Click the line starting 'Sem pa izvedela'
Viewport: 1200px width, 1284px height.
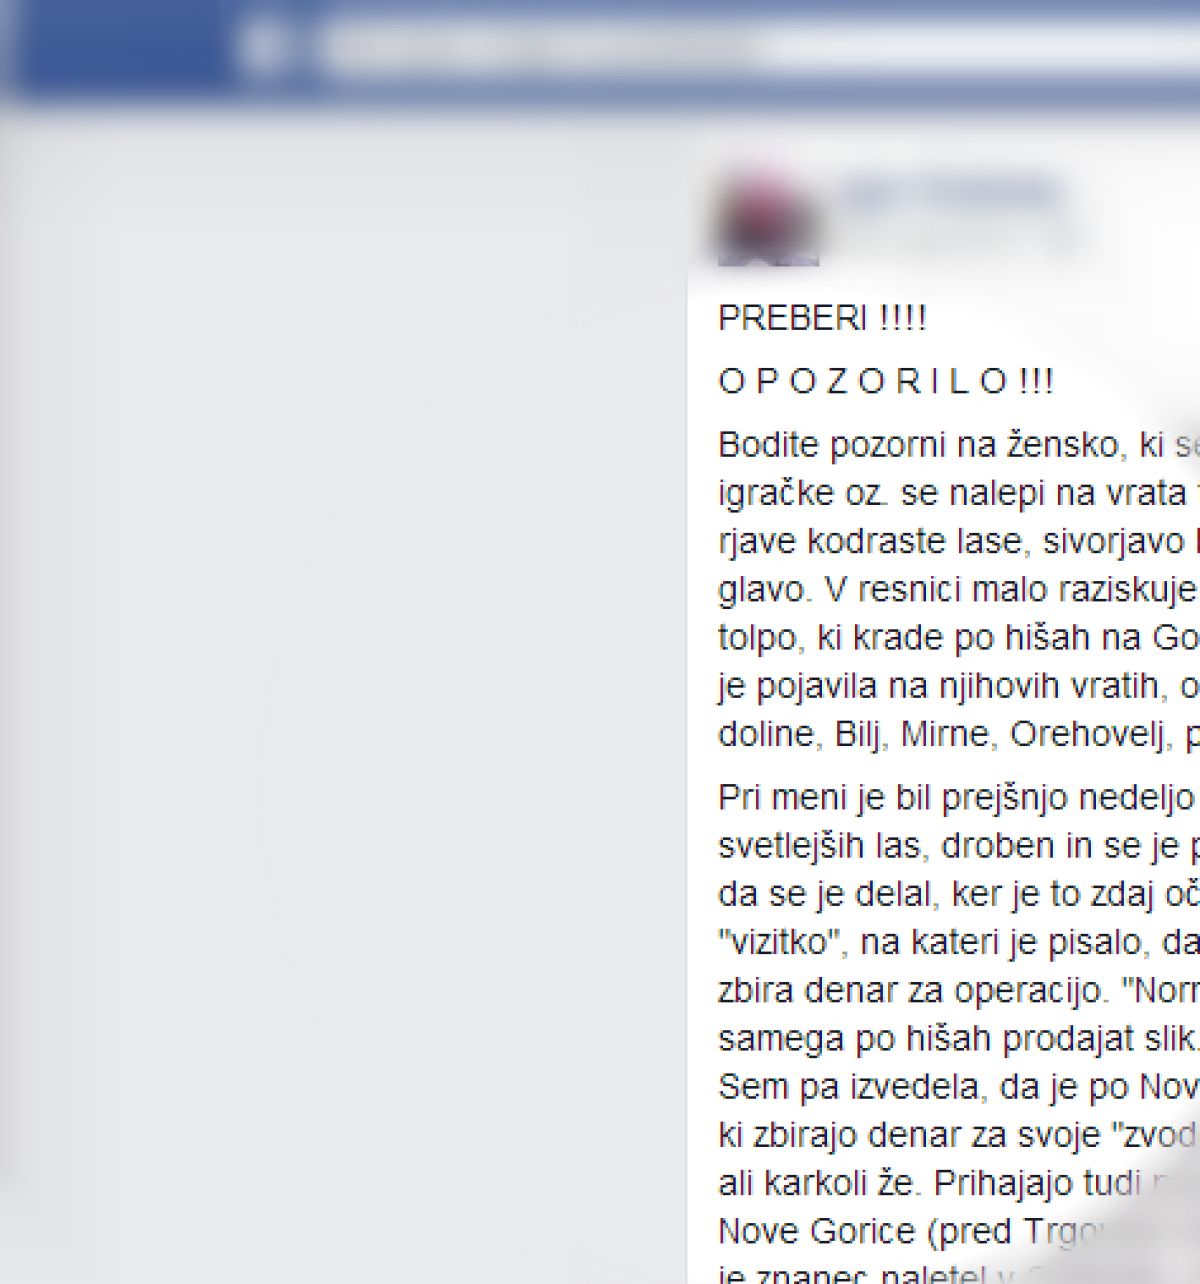pyautogui.click(x=959, y=1087)
